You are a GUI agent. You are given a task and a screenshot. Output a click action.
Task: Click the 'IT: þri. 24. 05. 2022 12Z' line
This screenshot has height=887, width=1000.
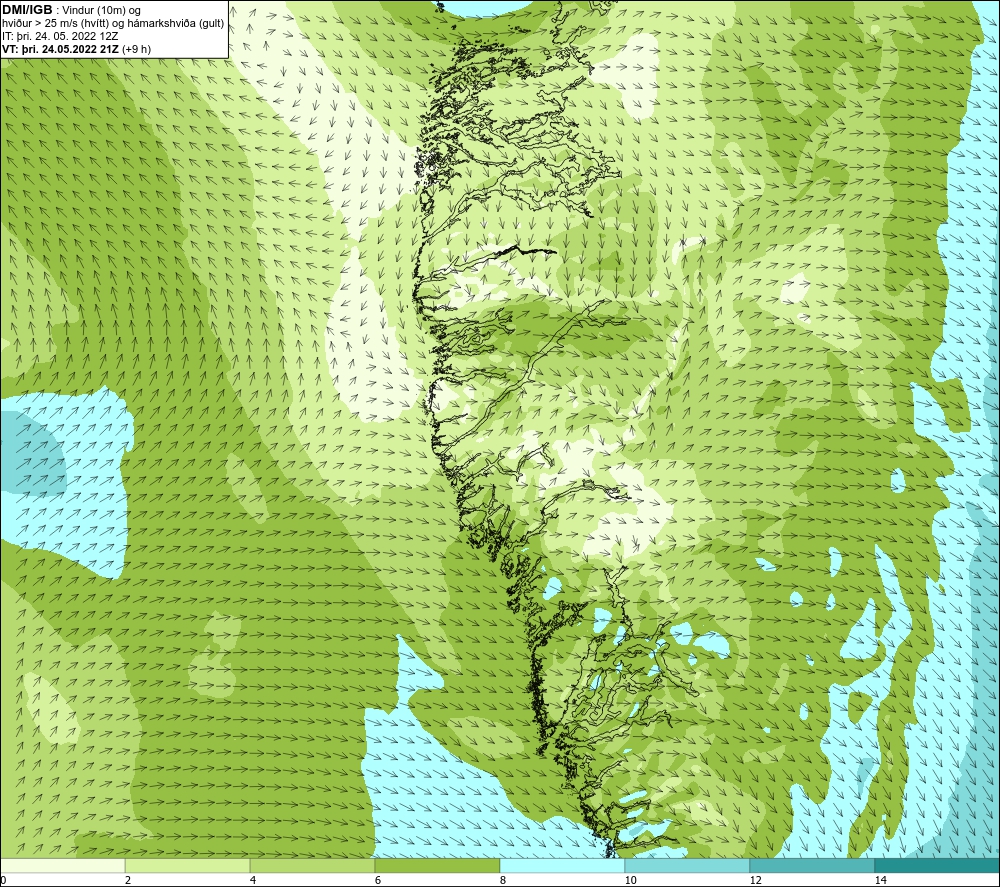pyautogui.click(x=61, y=36)
